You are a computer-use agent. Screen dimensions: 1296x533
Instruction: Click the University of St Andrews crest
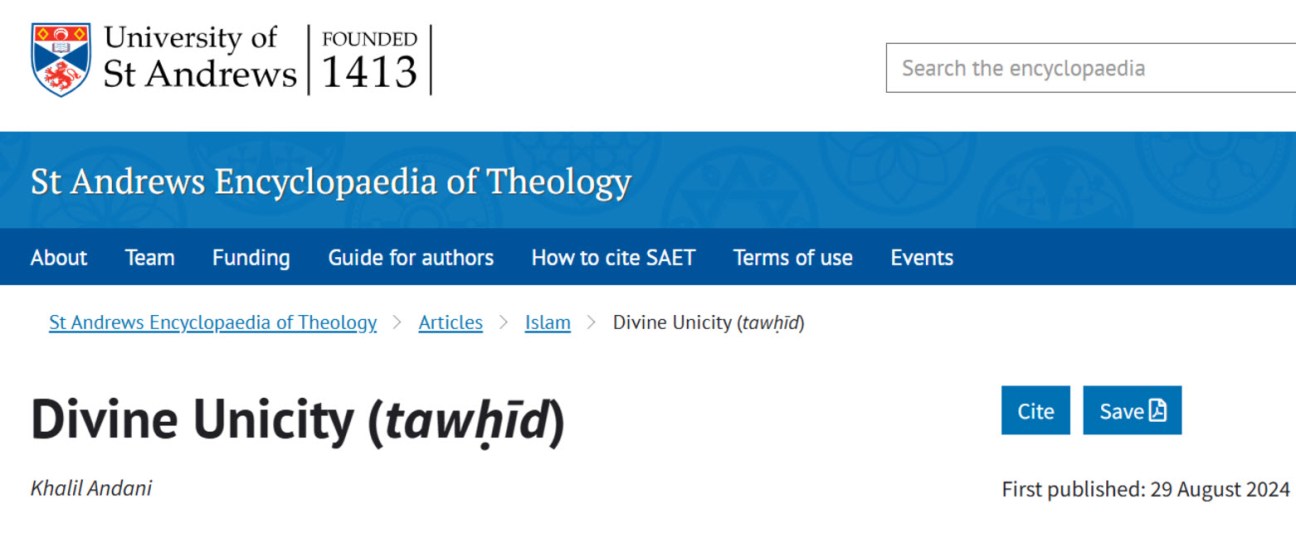pos(61,60)
